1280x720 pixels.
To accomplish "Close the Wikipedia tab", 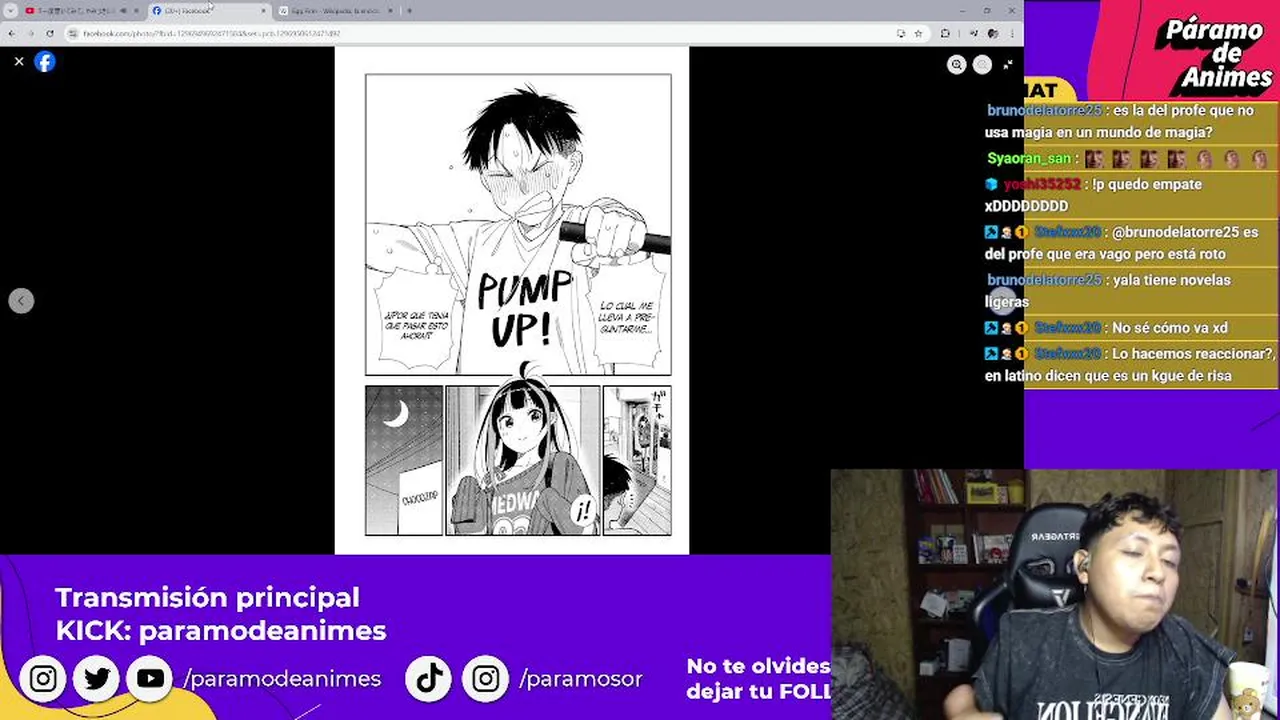I will (391, 11).
